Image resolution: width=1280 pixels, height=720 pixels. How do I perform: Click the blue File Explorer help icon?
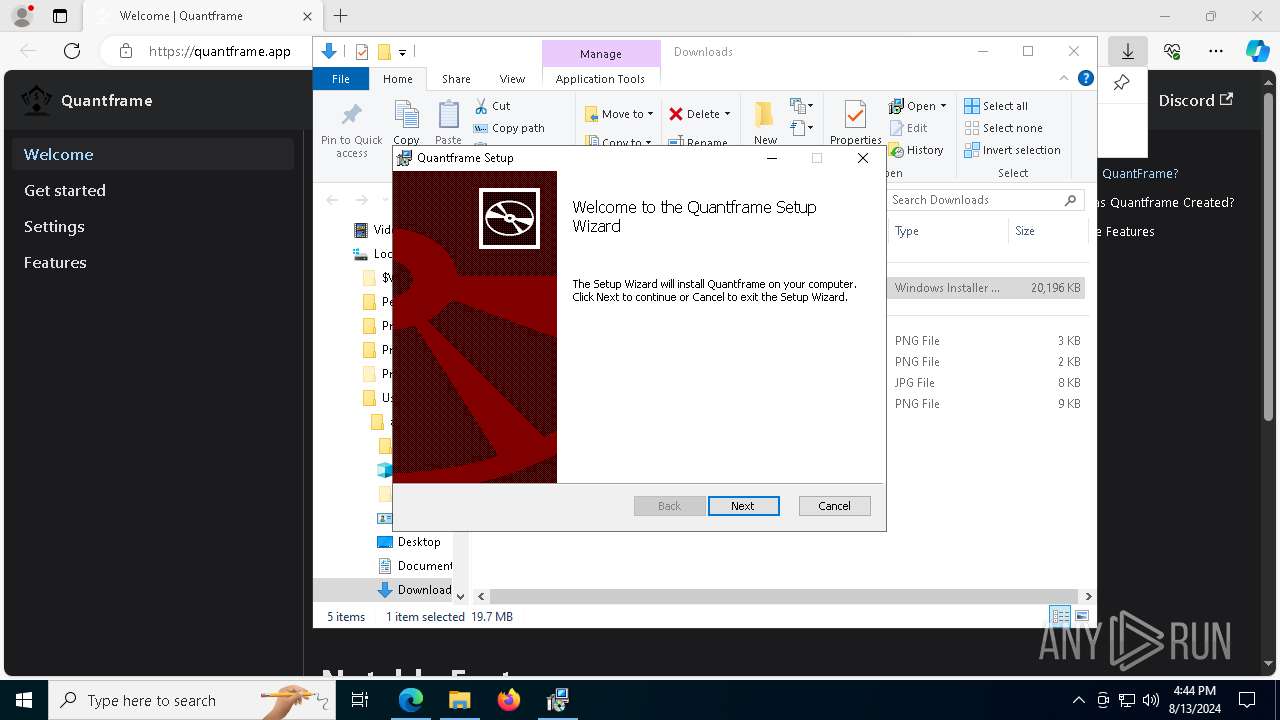pyautogui.click(x=1086, y=79)
